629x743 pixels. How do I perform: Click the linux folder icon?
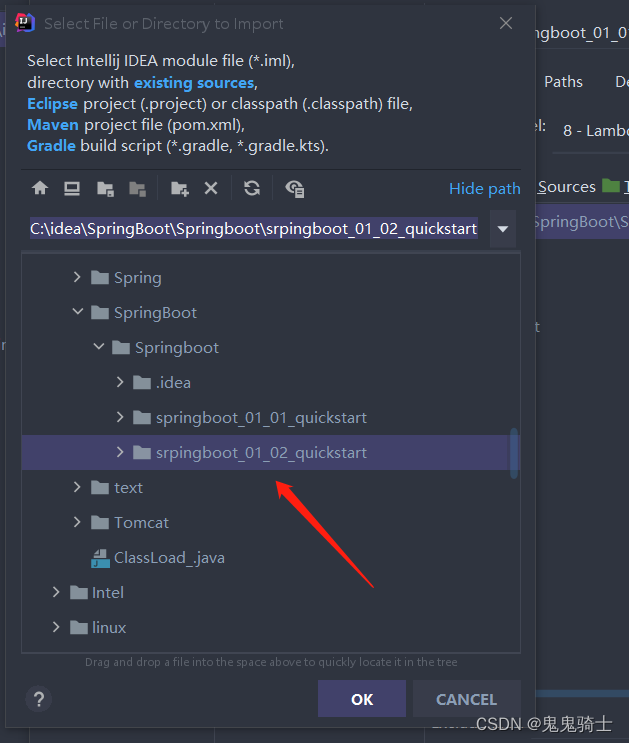click(x=79, y=628)
